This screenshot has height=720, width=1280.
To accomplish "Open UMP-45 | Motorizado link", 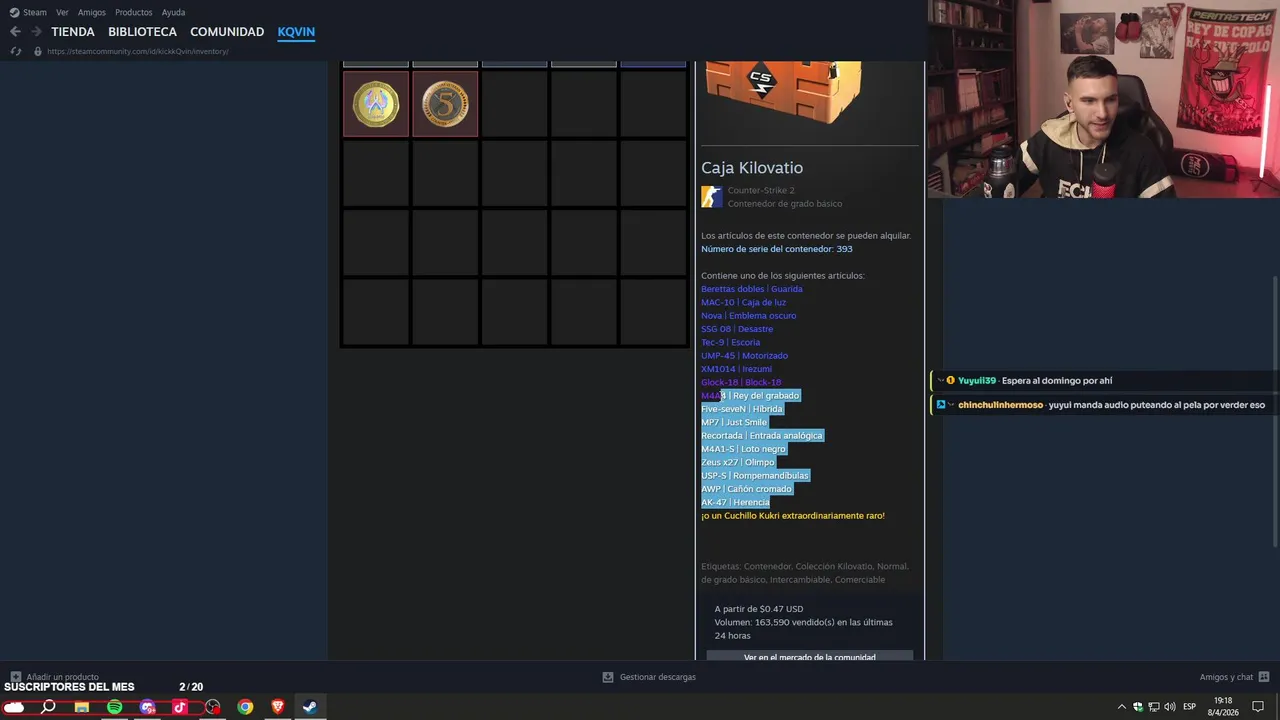I will 744,356.
